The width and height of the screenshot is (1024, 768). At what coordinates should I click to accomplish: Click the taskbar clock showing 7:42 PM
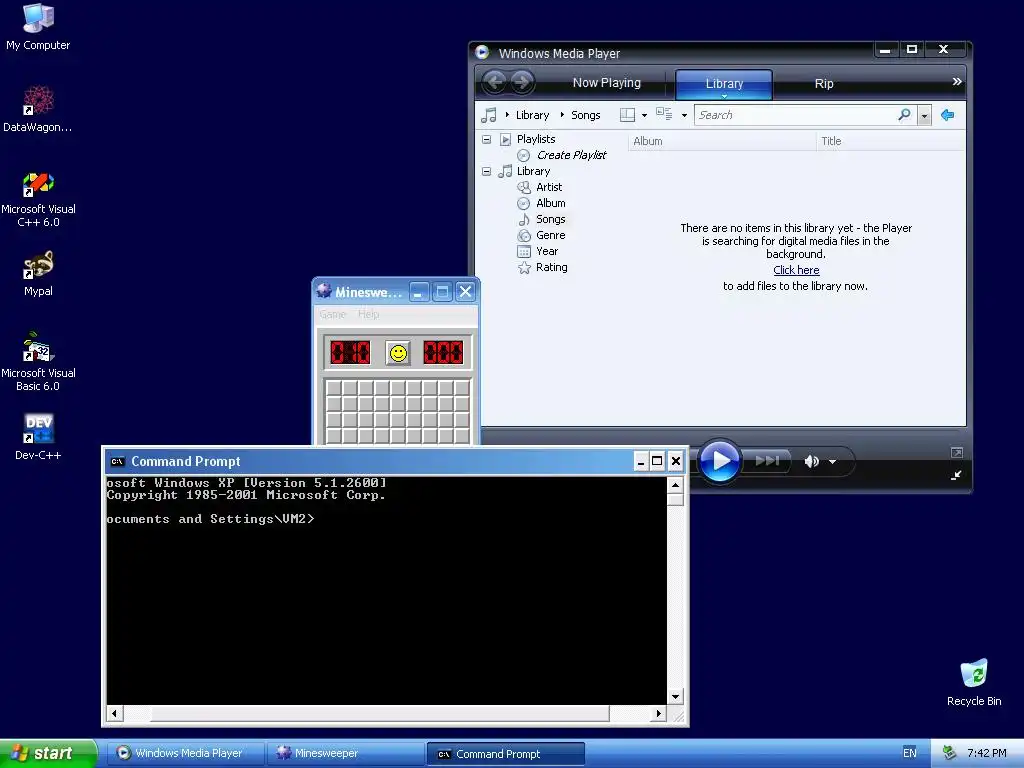986,753
